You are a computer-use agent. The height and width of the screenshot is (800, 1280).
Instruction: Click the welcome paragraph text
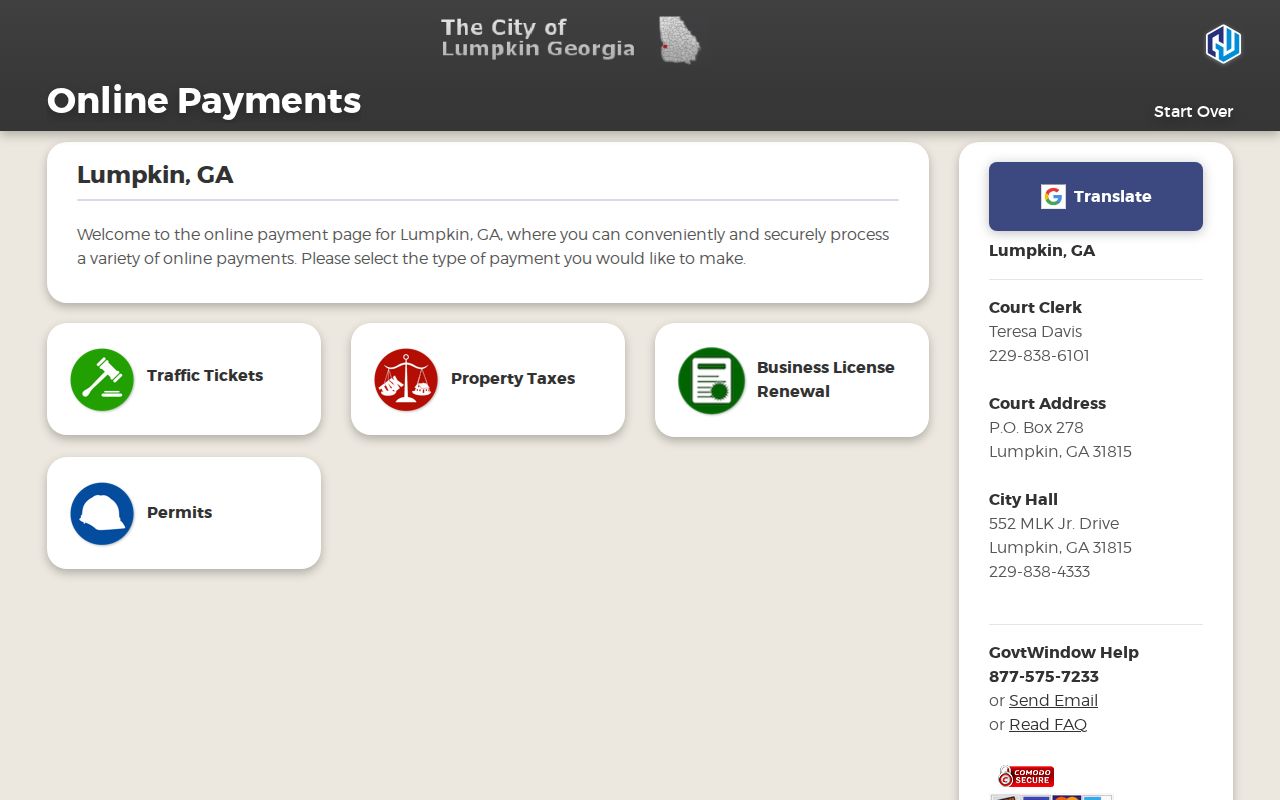point(483,246)
